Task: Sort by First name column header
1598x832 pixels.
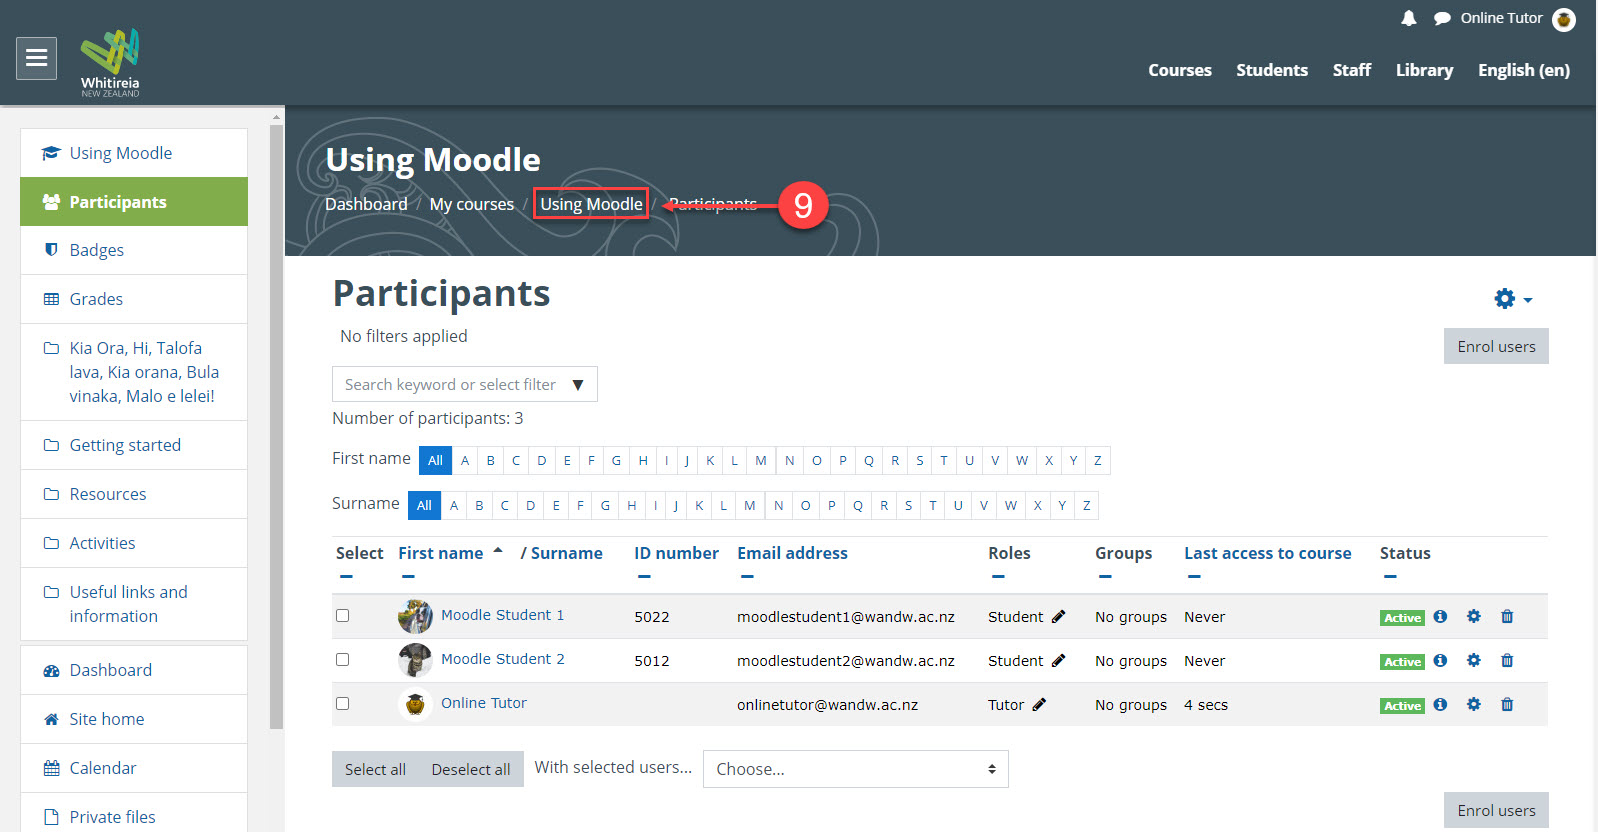Action: click(x=440, y=553)
